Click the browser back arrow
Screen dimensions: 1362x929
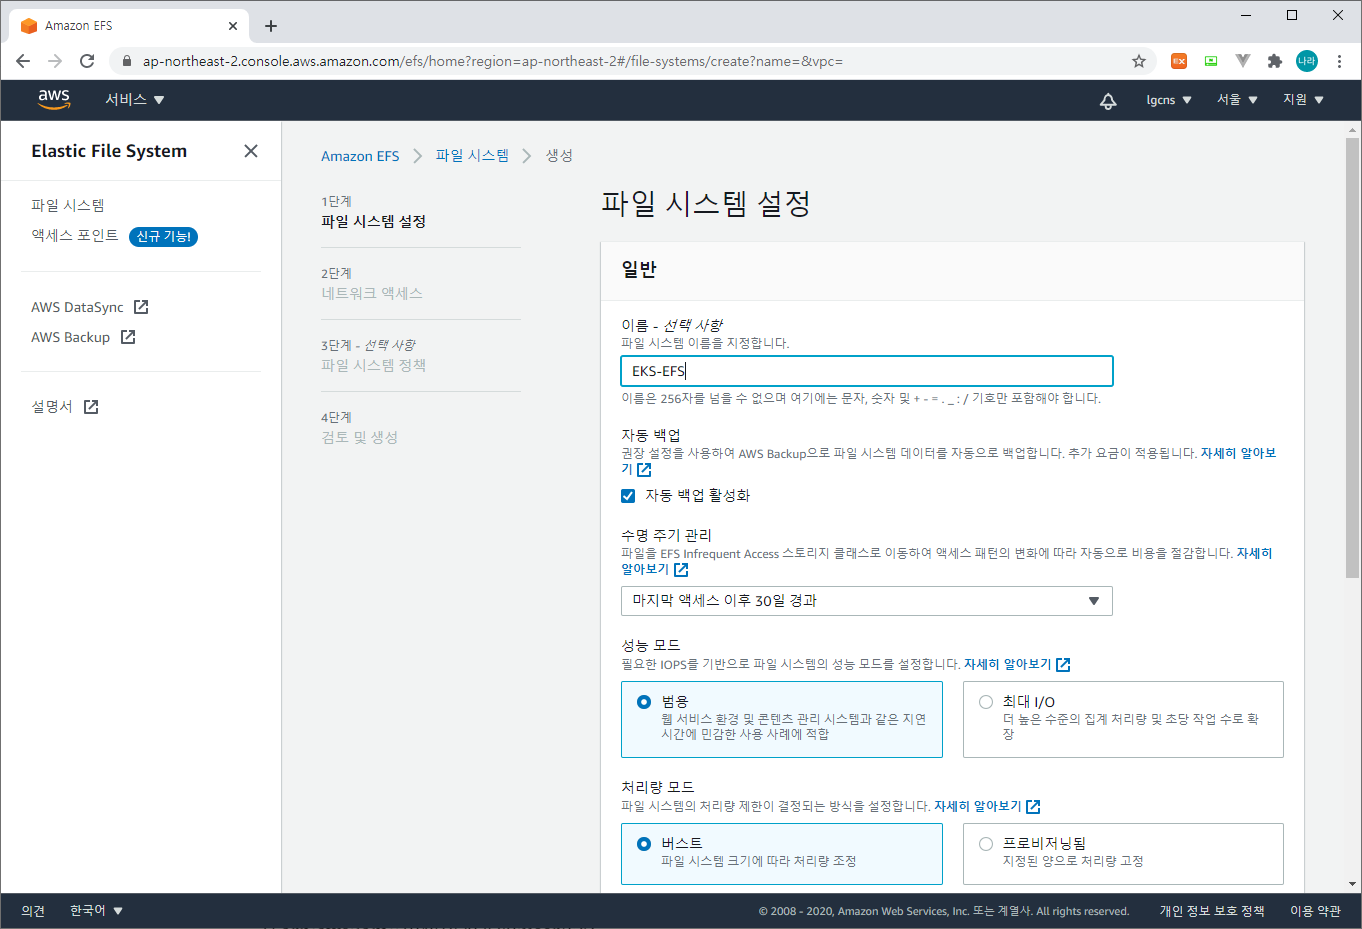tap(23, 61)
